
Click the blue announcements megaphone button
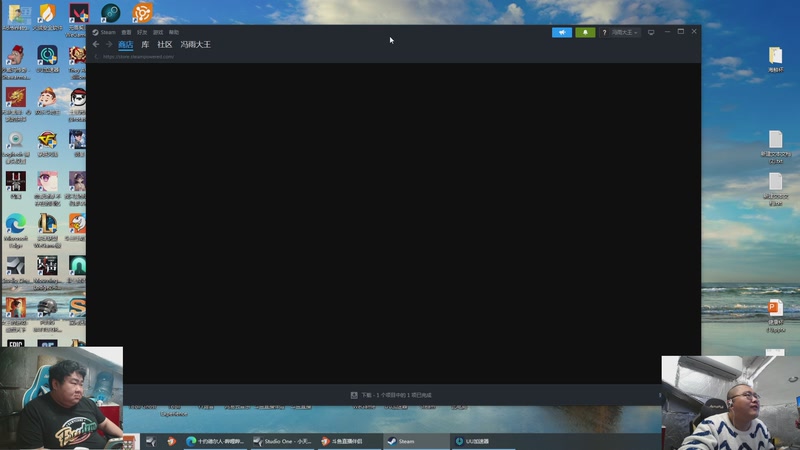click(562, 32)
